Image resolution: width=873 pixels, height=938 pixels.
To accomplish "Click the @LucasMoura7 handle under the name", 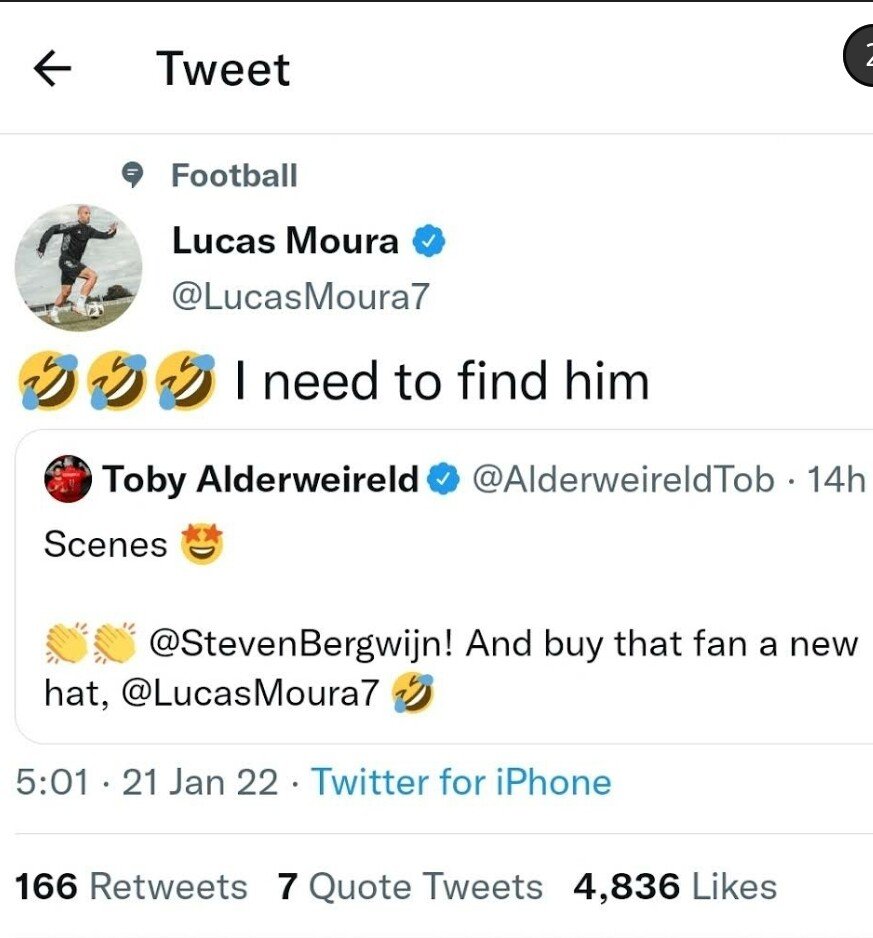I will click(x=300, y=297).
